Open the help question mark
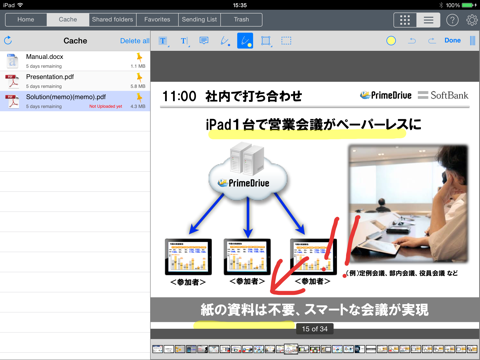This screenshot has height=360, width=480. (452, 20)
